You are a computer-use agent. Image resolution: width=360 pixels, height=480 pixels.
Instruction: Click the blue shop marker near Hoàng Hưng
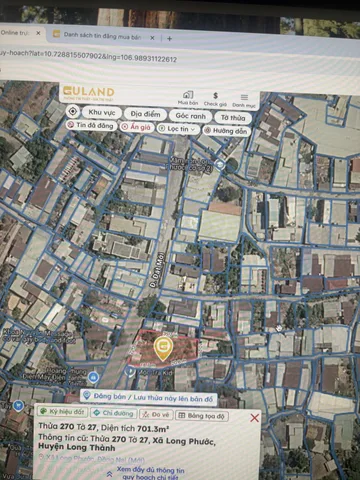click(94, 377)
